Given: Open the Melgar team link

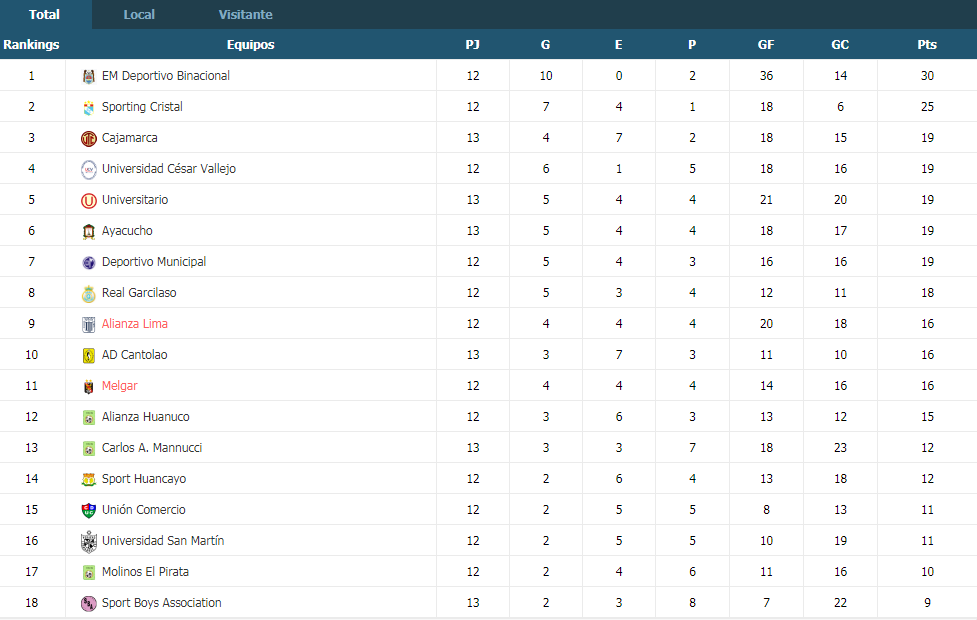Looking at the screenshot, I should (x=120, y=386).
